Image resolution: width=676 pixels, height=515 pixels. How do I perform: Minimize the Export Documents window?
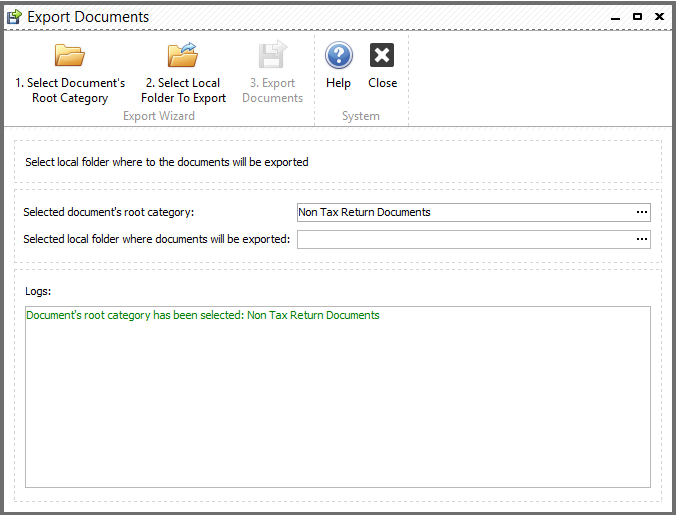(x=615, y=17)
